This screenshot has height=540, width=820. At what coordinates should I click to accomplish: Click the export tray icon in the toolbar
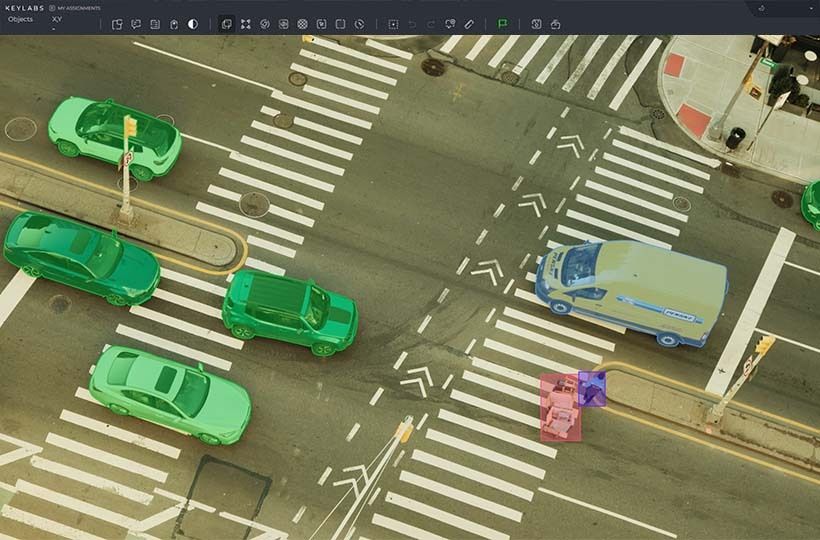point(555,24)
